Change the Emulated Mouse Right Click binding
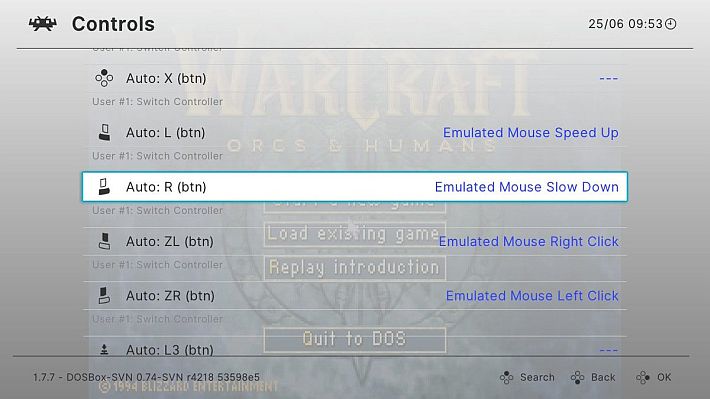The height and width of the screenshot is (399, 710). tap(528, 241)
